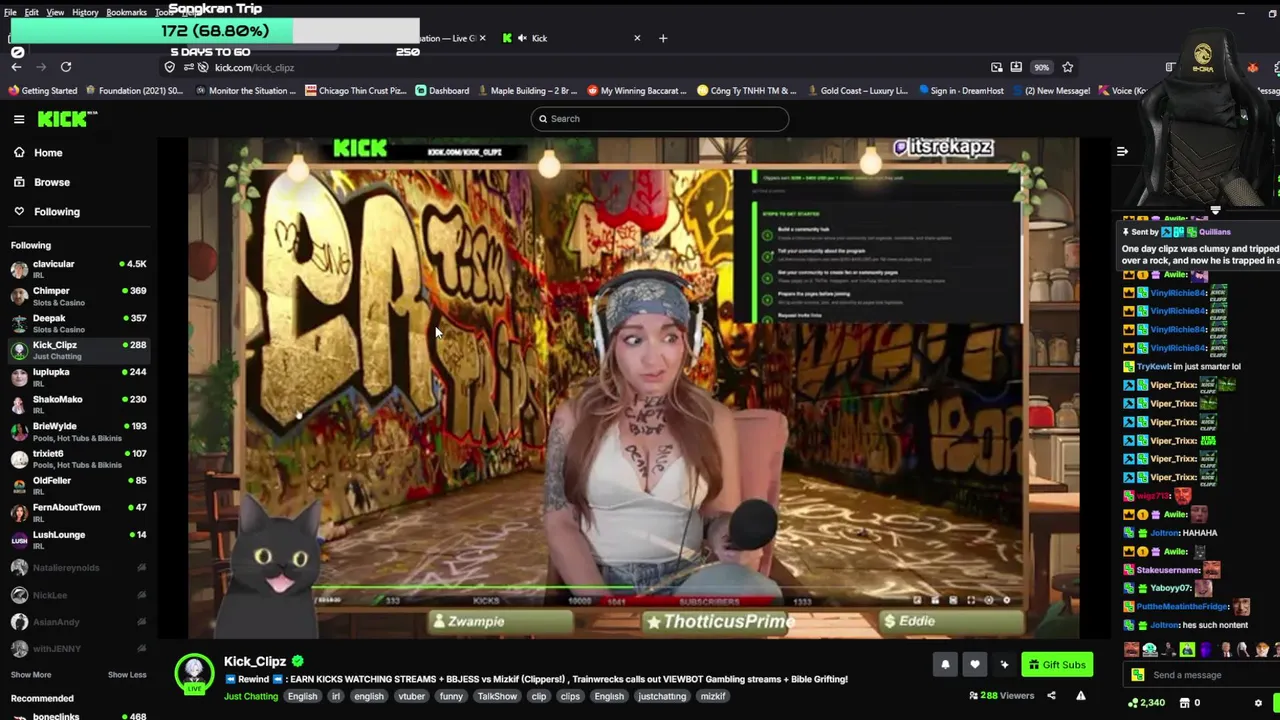Open ShakoMako channel
Viewport: 1280px width, 720px height.
(79, 404)
